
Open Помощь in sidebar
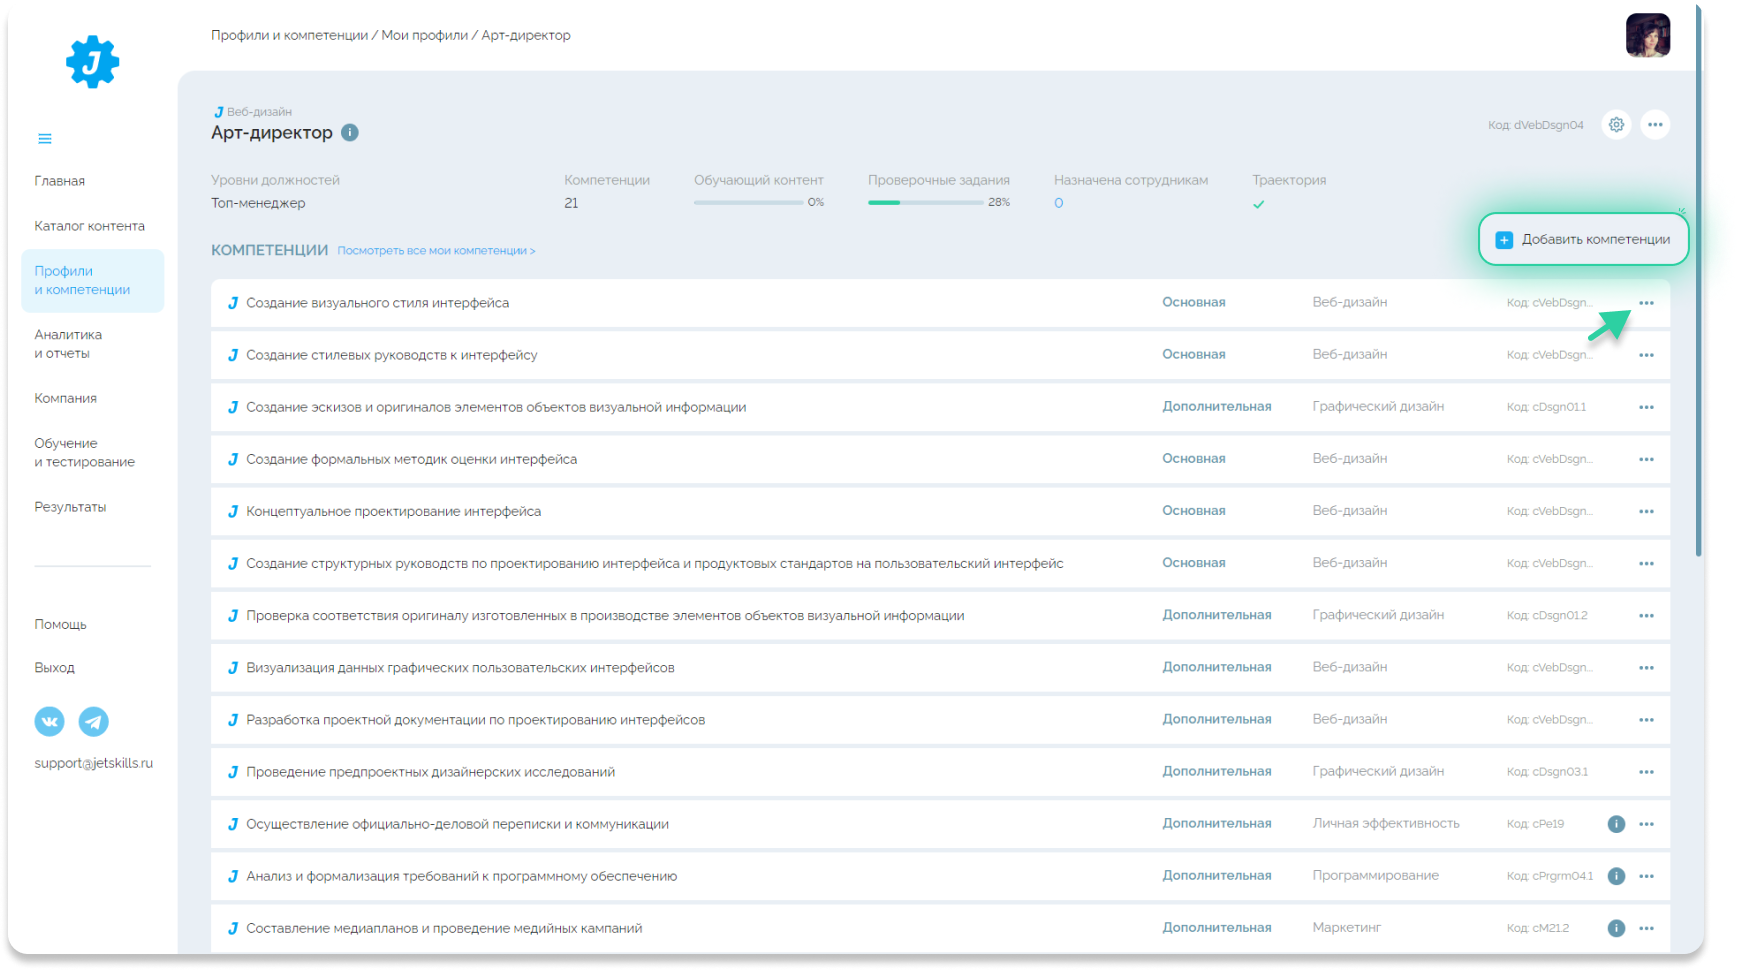coord(61,624)
